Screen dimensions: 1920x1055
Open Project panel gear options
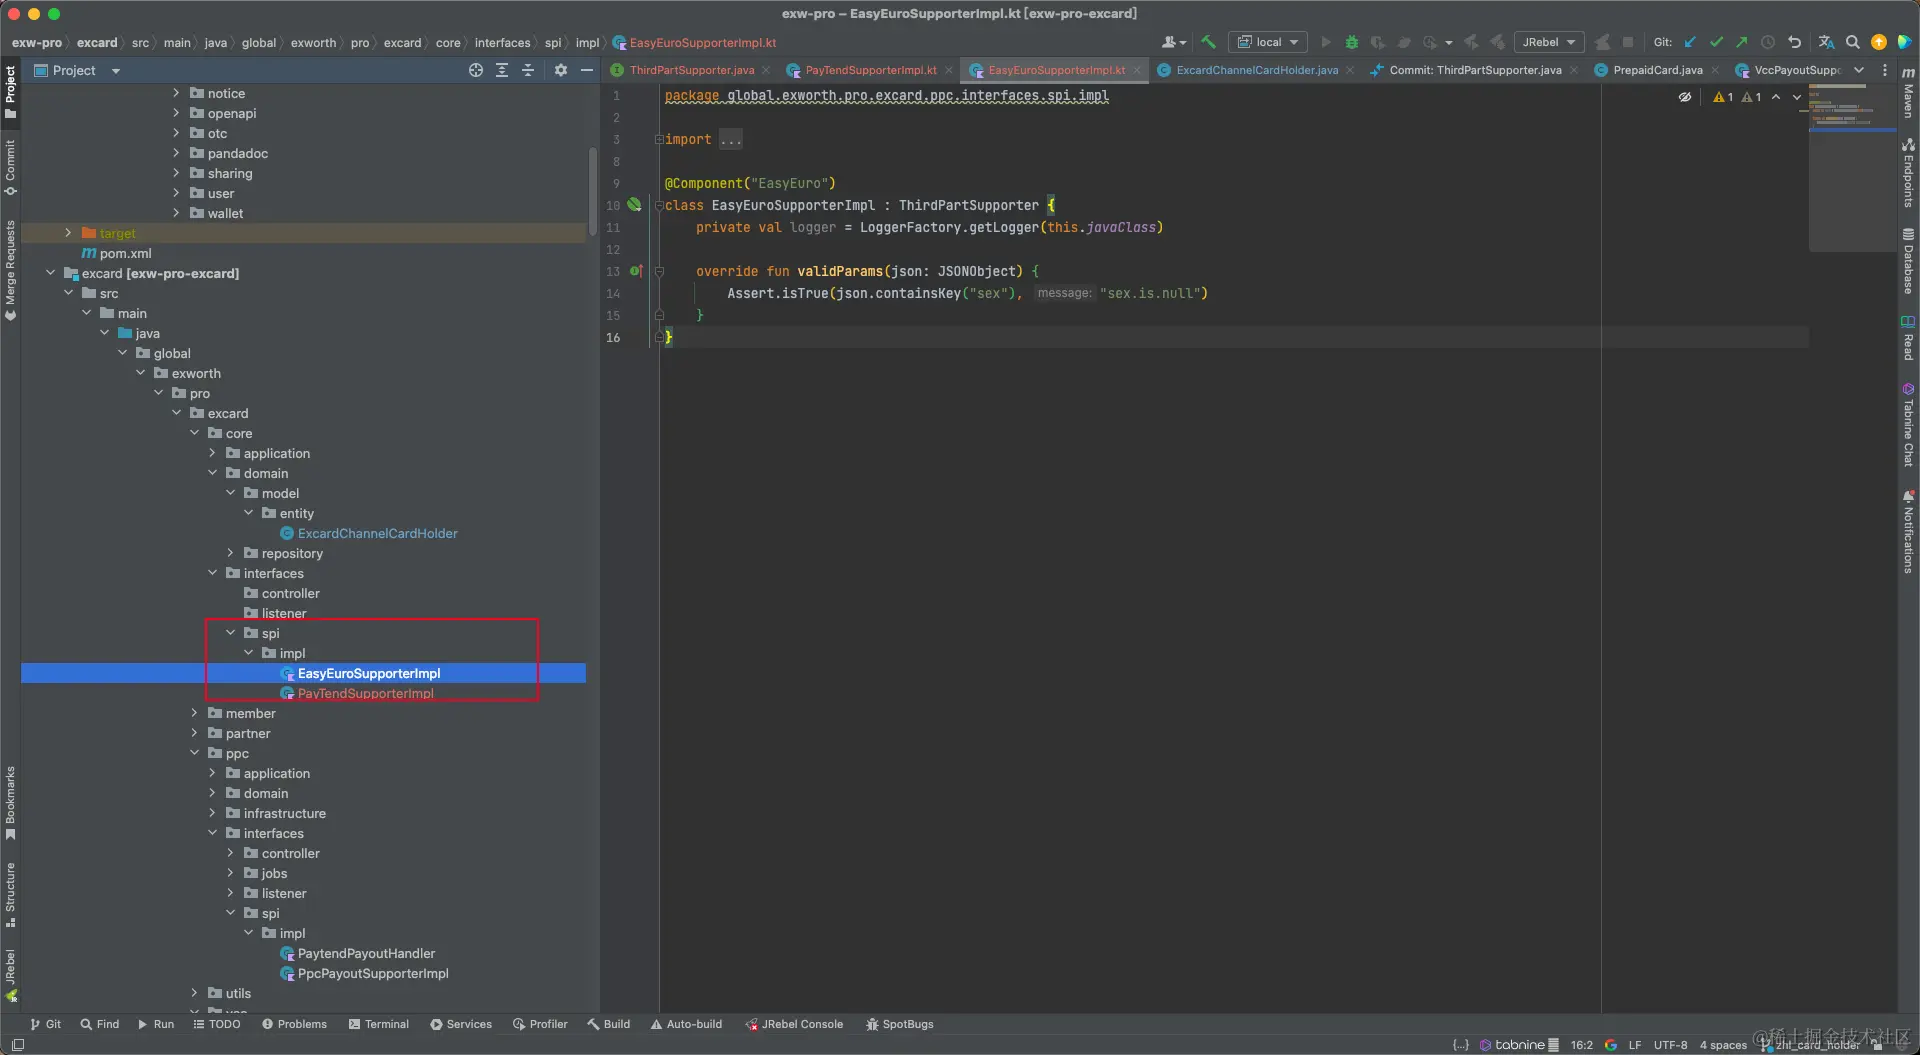click(561, 70)
